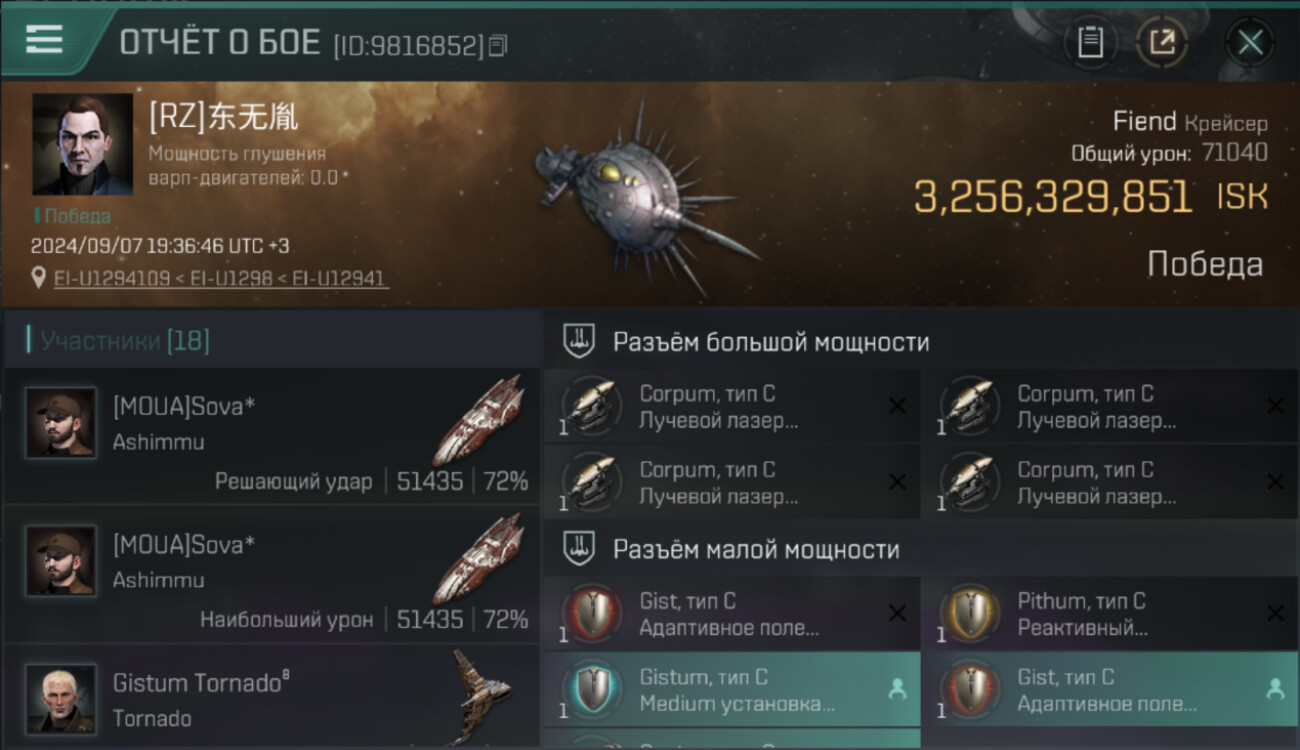This screenshot has height=750, width=1300.
Task: Open location link EI-U1294109
Action: (x=112, y=278)
